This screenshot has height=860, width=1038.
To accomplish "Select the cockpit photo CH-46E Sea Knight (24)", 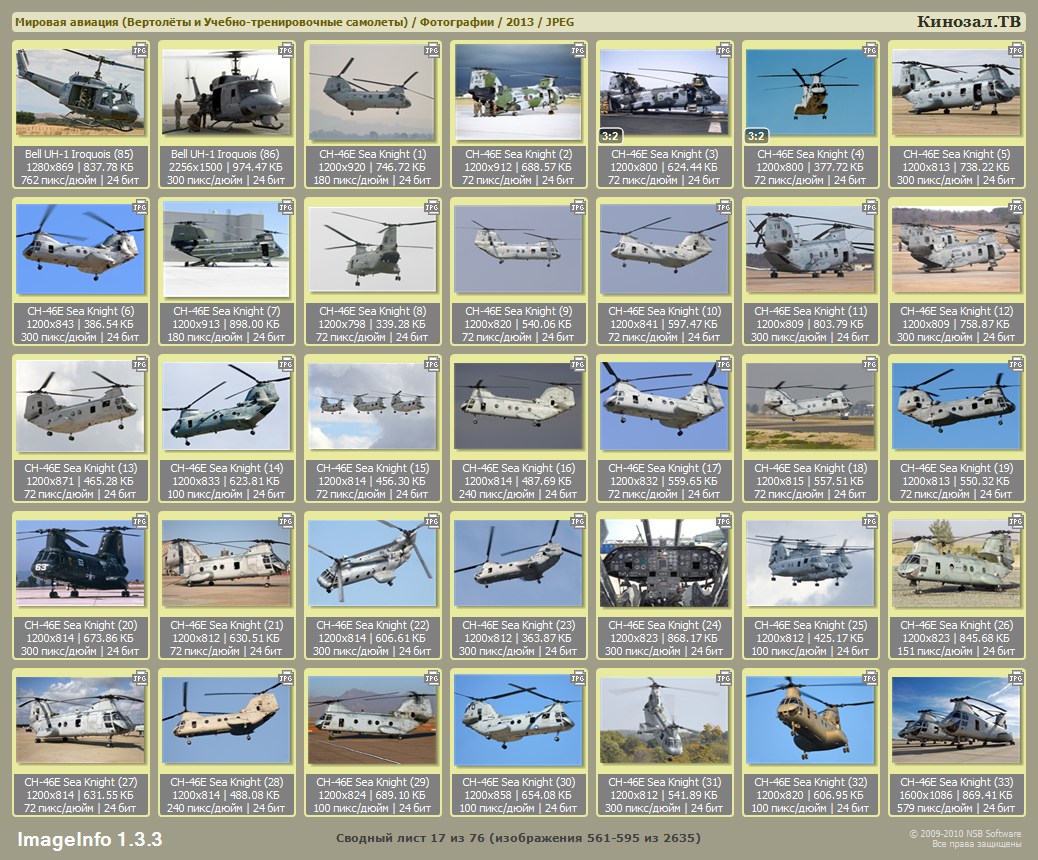I will pyautogui.click(x=664, y=563).
